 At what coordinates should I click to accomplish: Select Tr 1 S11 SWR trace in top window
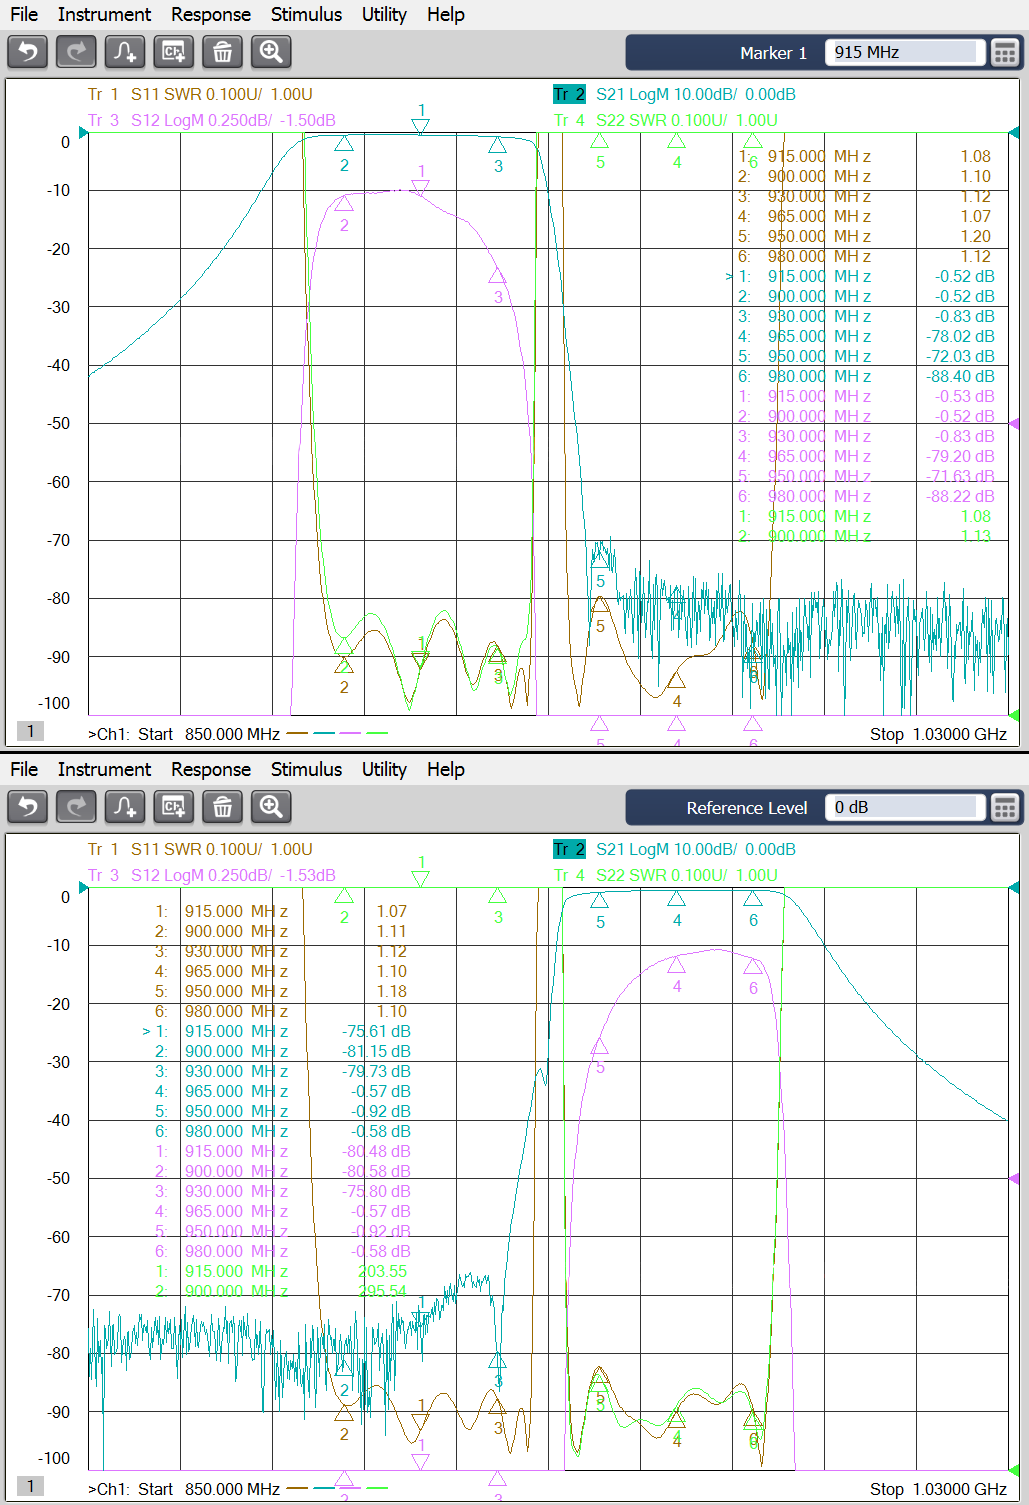pyautogui.click(x=200, y=95)
